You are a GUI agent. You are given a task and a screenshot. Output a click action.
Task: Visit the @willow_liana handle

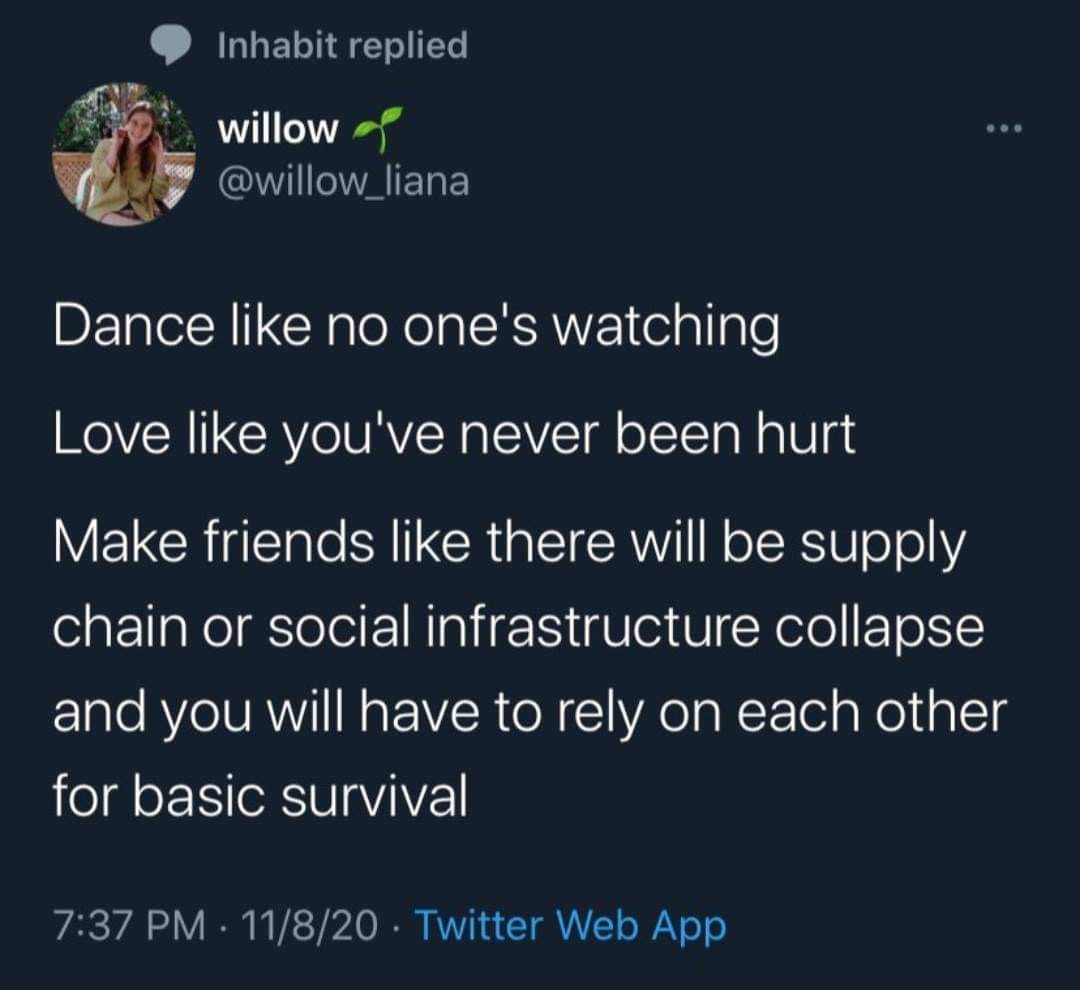click(x=343, y=181)
